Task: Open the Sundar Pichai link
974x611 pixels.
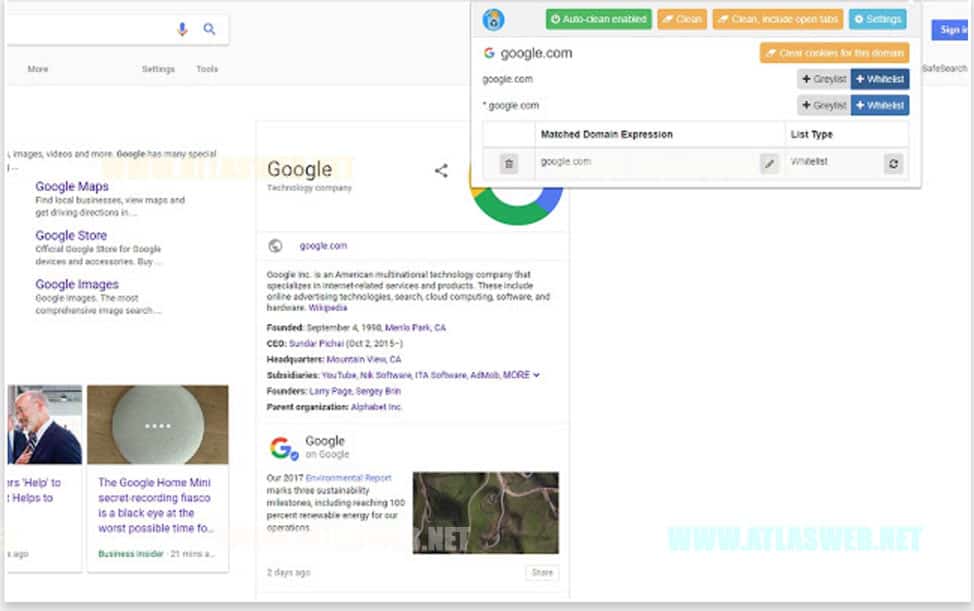Action: point(316,343)
